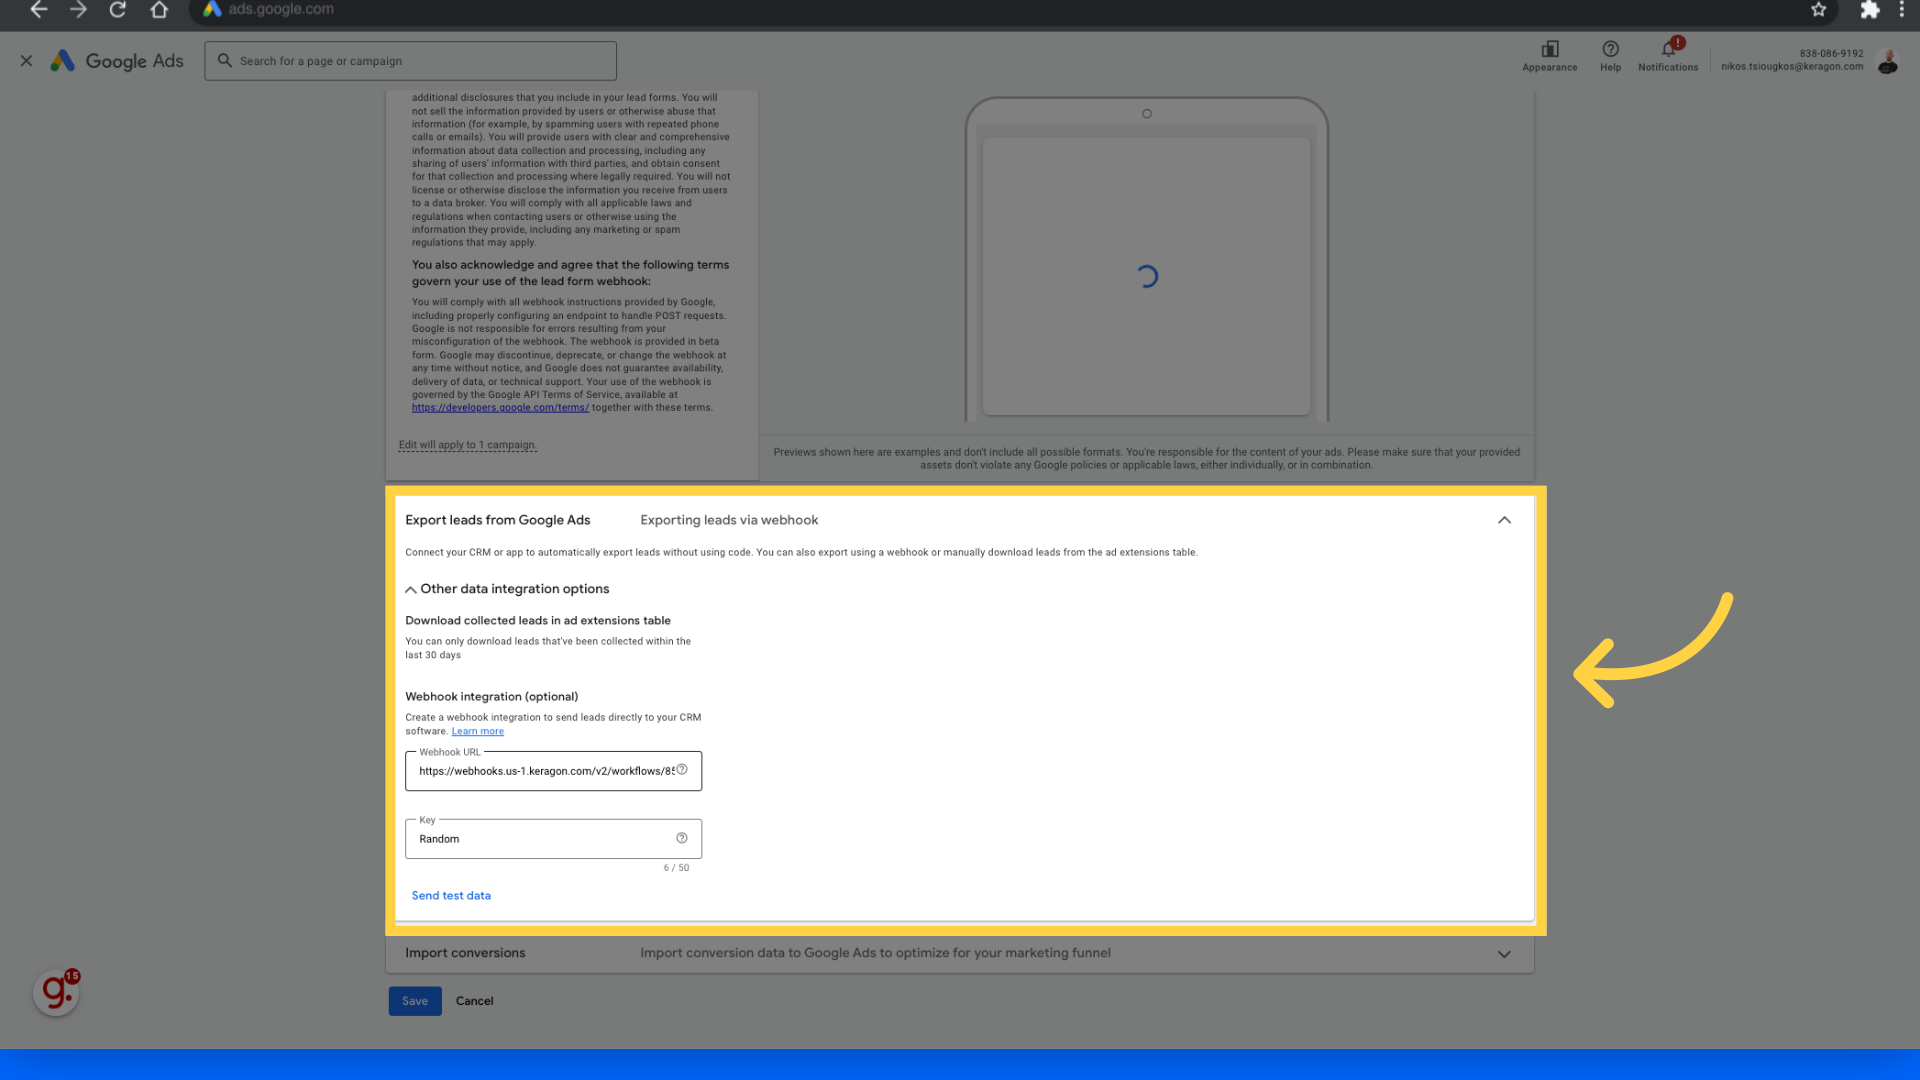The image size is (1920, 1080).
Task: Click the browser back arrow
Action: coord(39,10)
